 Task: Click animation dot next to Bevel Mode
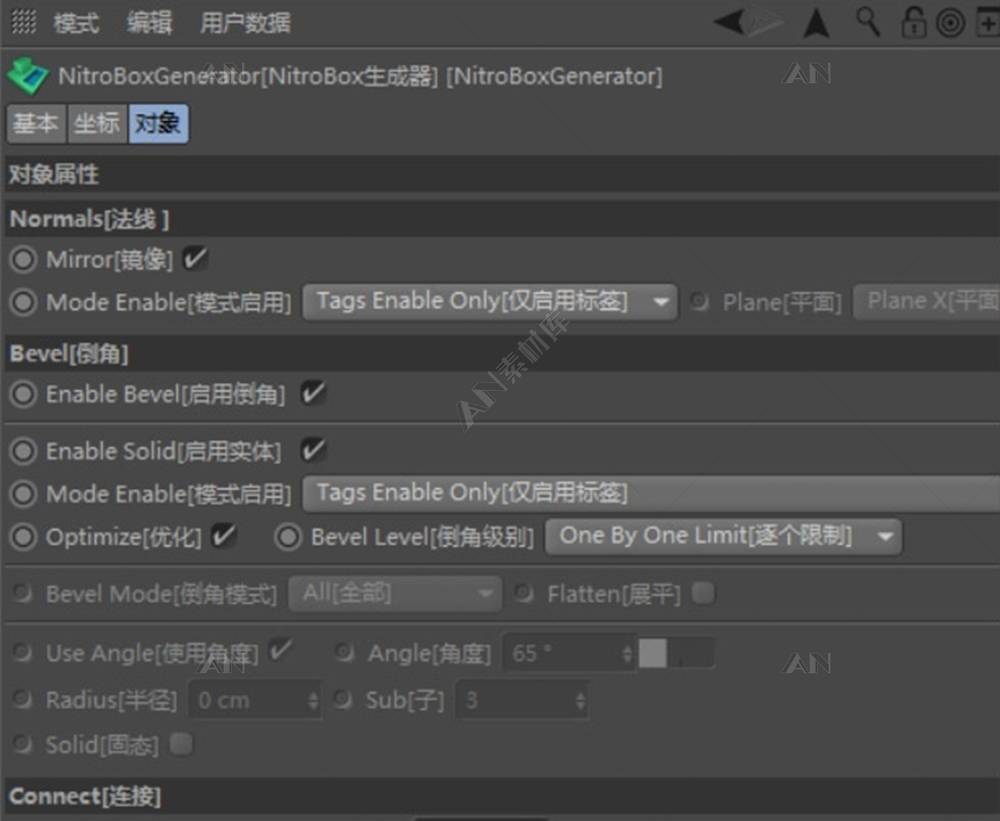point(22,593)
